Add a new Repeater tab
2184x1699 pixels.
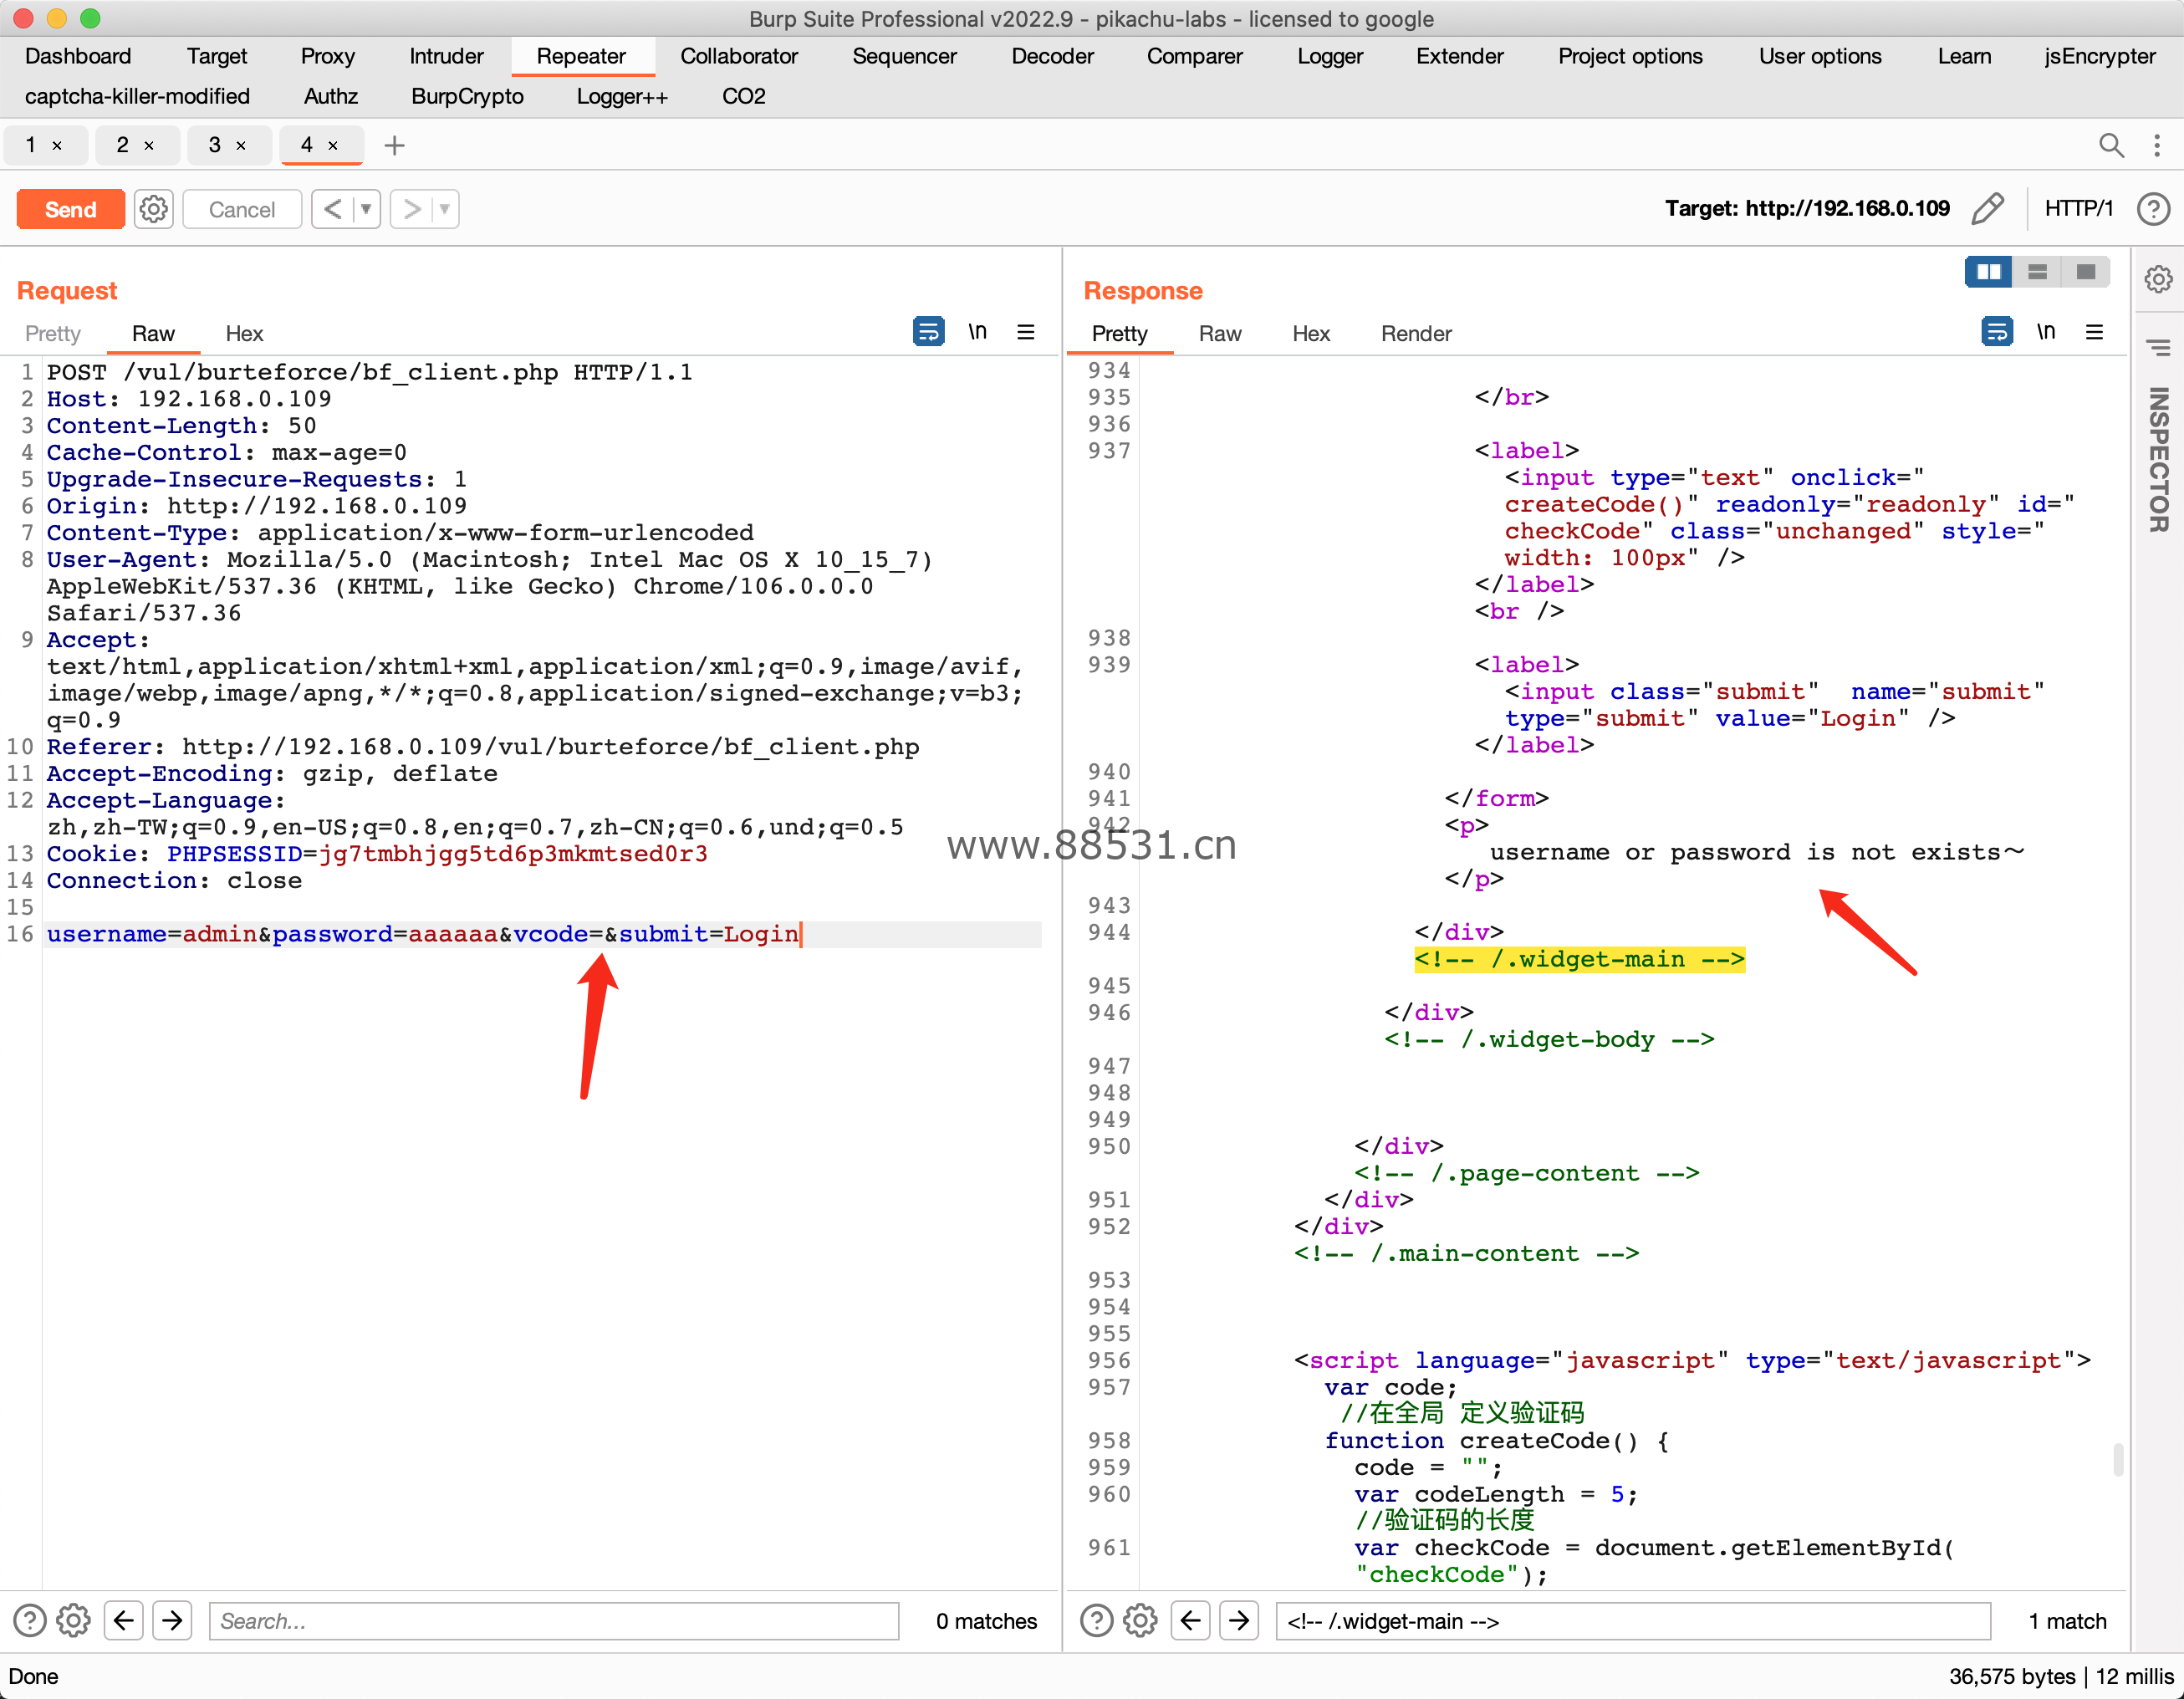pos(395,145)
